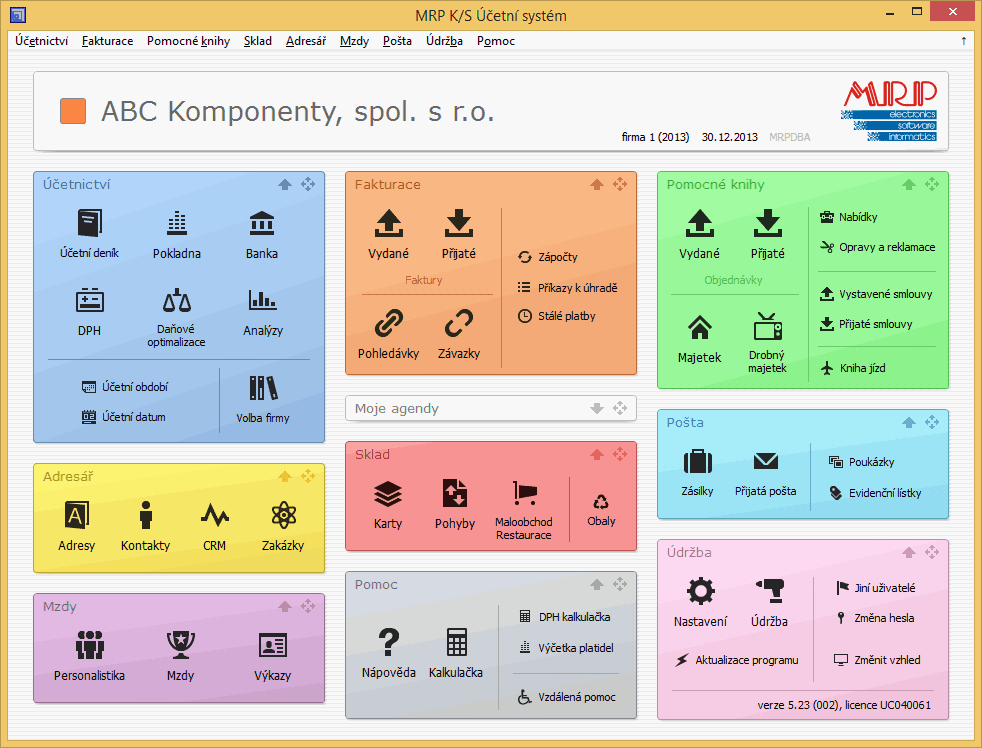The width and height of the screenshot is (982, 748).
Task: Select the Pokladna icon in Účetnictví panel
Action: pyautogui.click(x=177, y=235)
